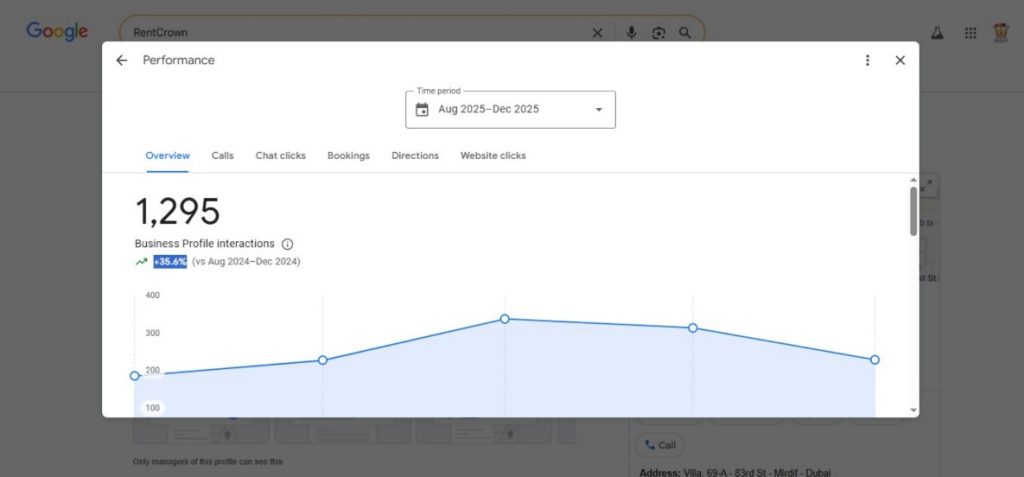1024x477 pixels.
Task: Click the info icon beside Business Profile interactions
Action: click(287, 244)
